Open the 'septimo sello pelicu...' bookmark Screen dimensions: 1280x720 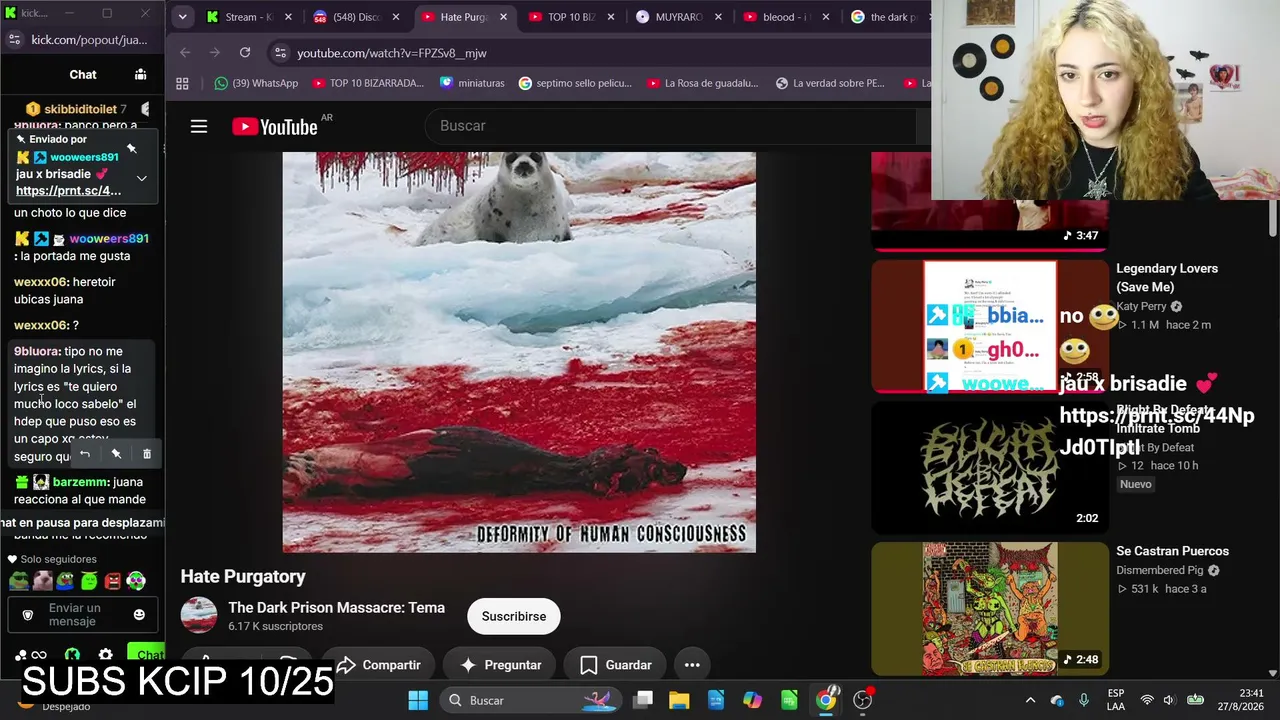575,83
